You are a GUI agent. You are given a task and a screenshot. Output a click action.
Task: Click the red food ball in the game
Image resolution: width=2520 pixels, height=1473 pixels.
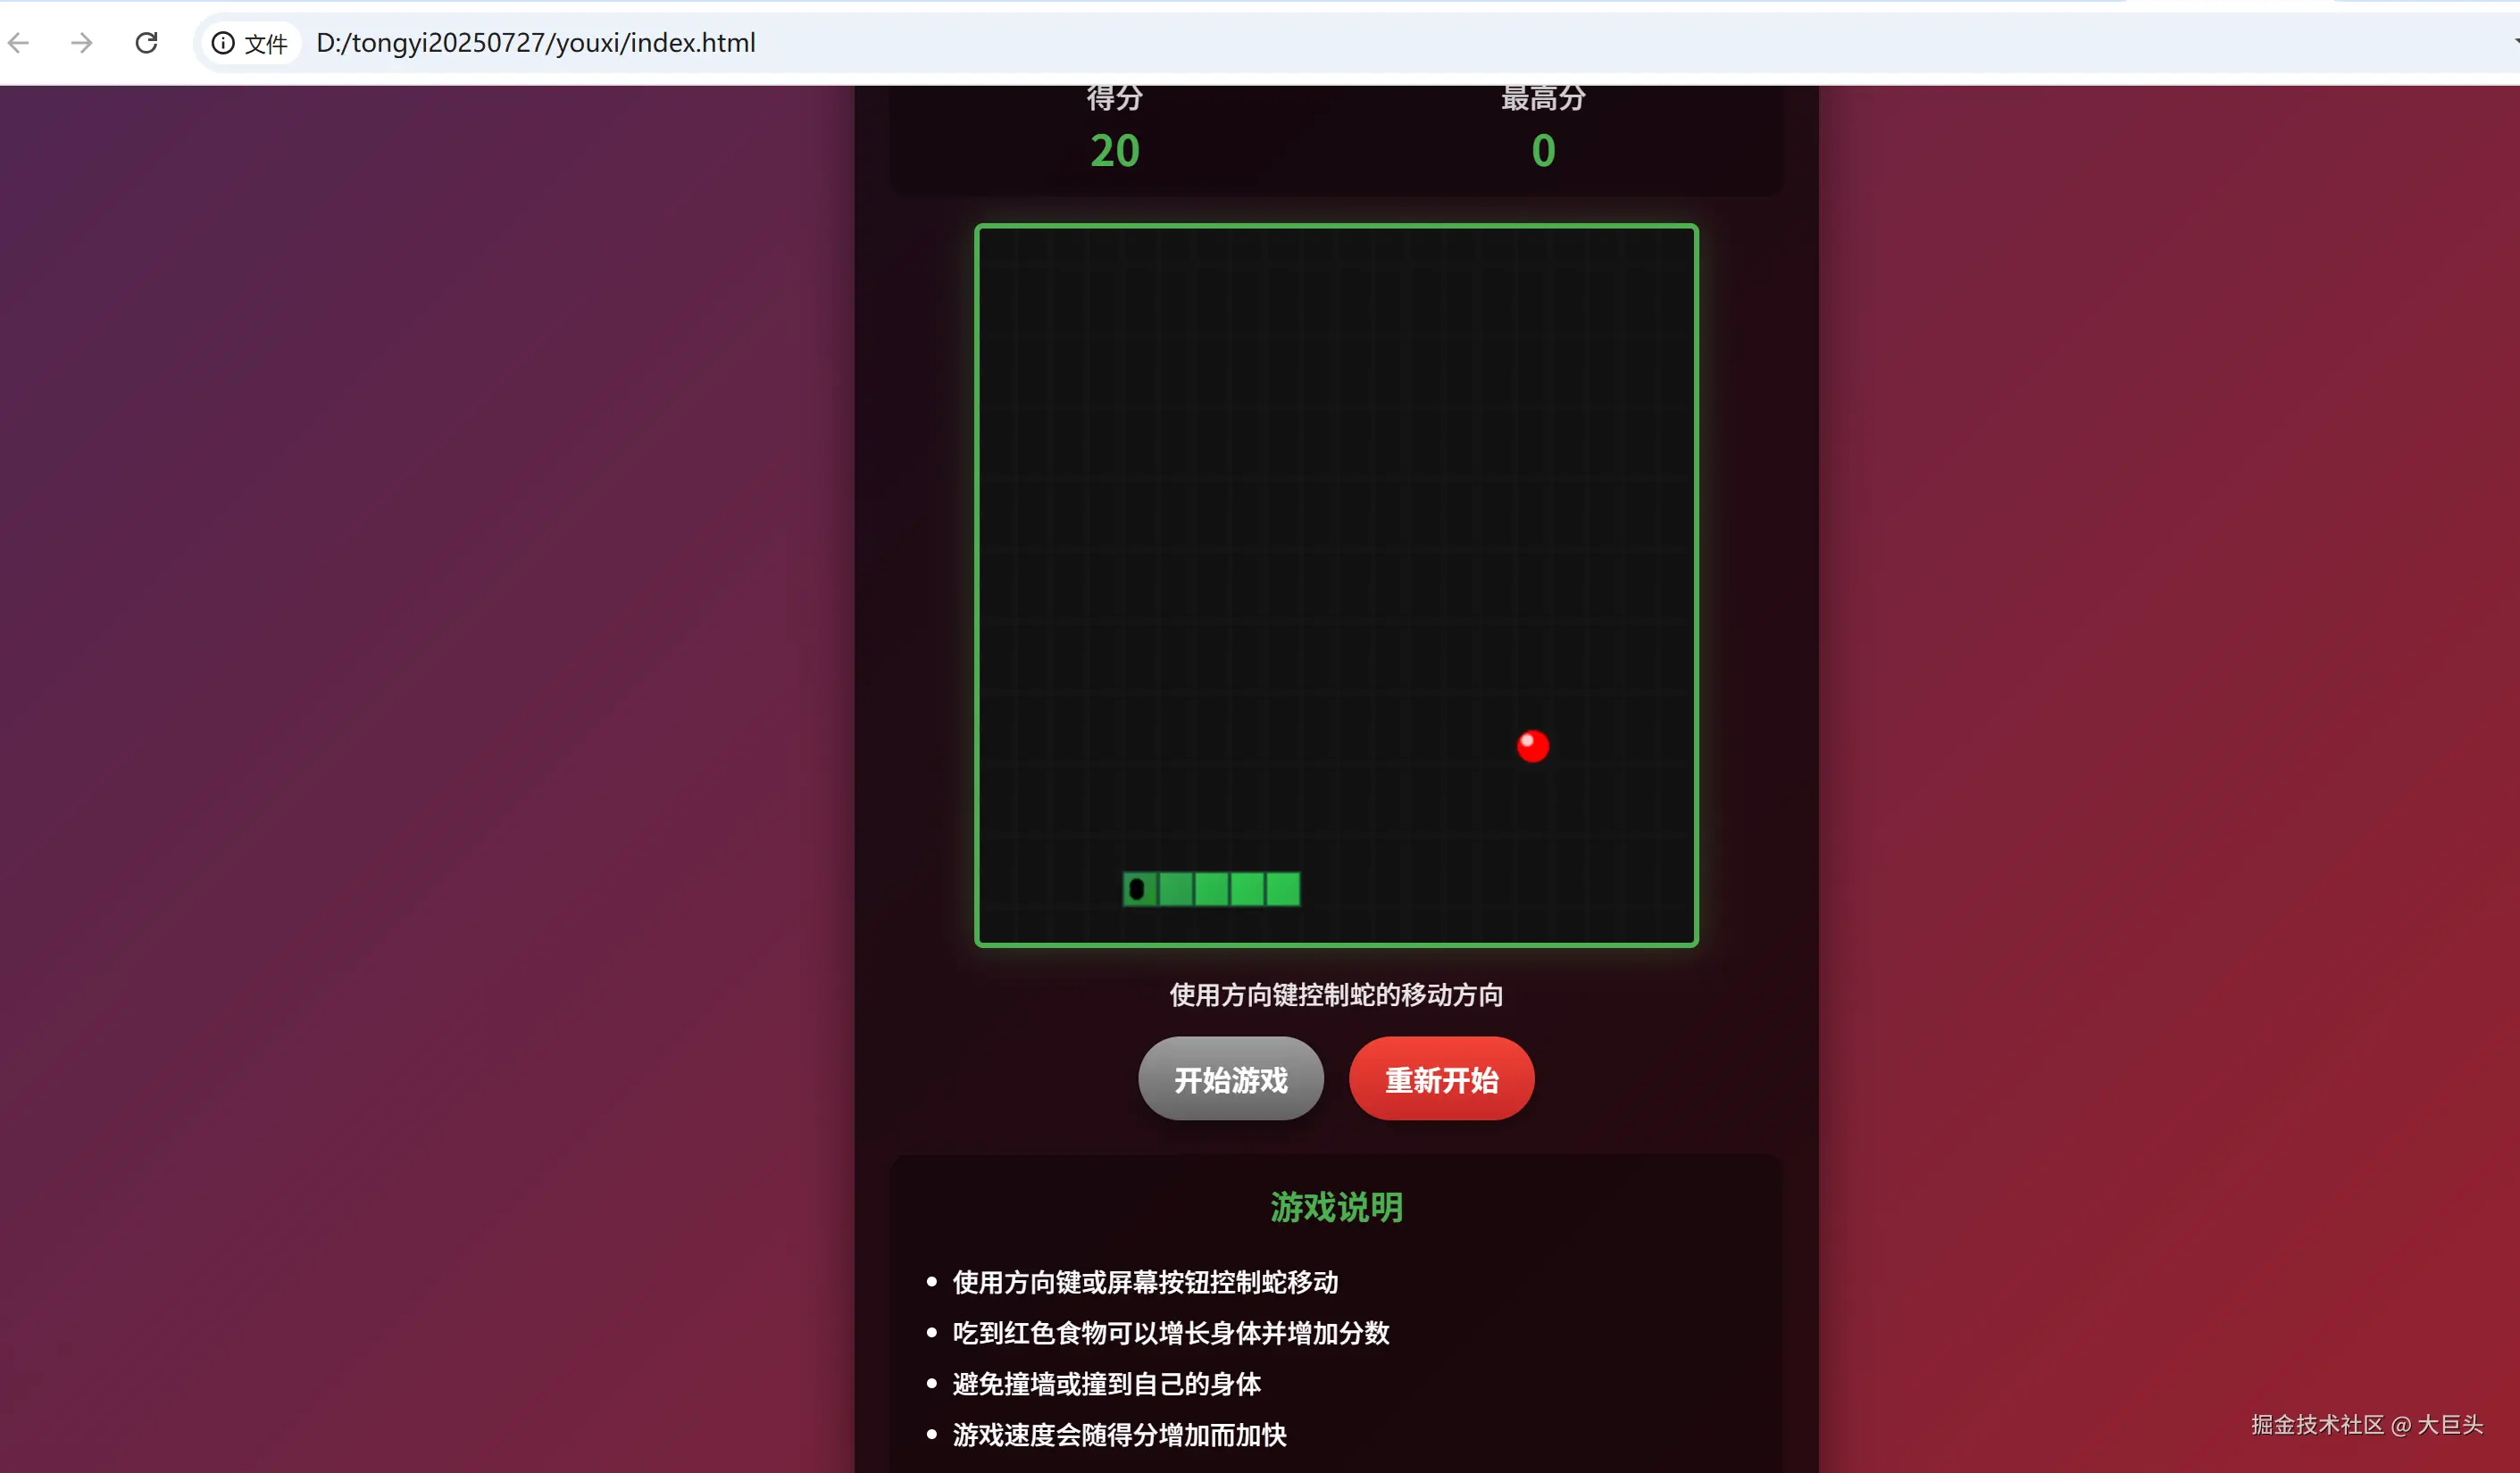(x=1532, y=746)
